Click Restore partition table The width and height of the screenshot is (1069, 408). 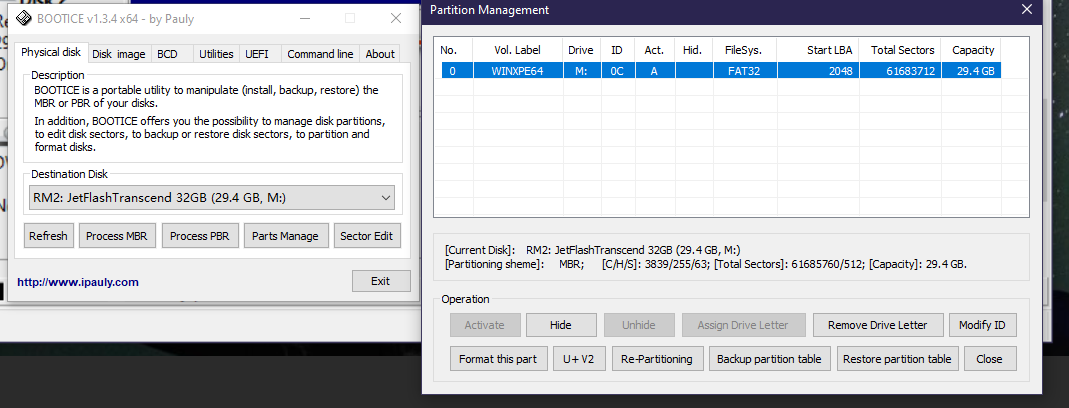tap(897, 359)
